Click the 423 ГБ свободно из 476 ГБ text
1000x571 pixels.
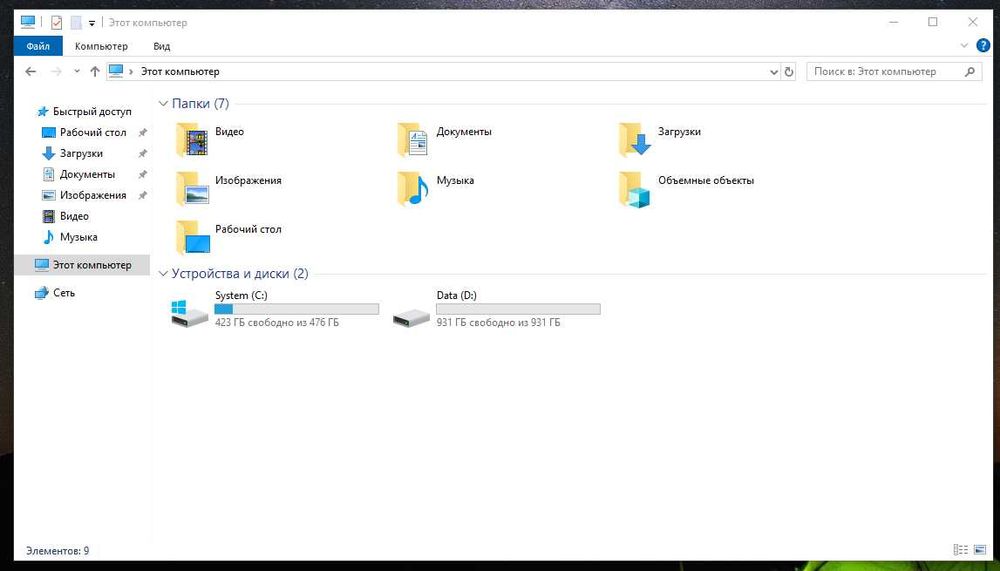(x=277, y=322)
